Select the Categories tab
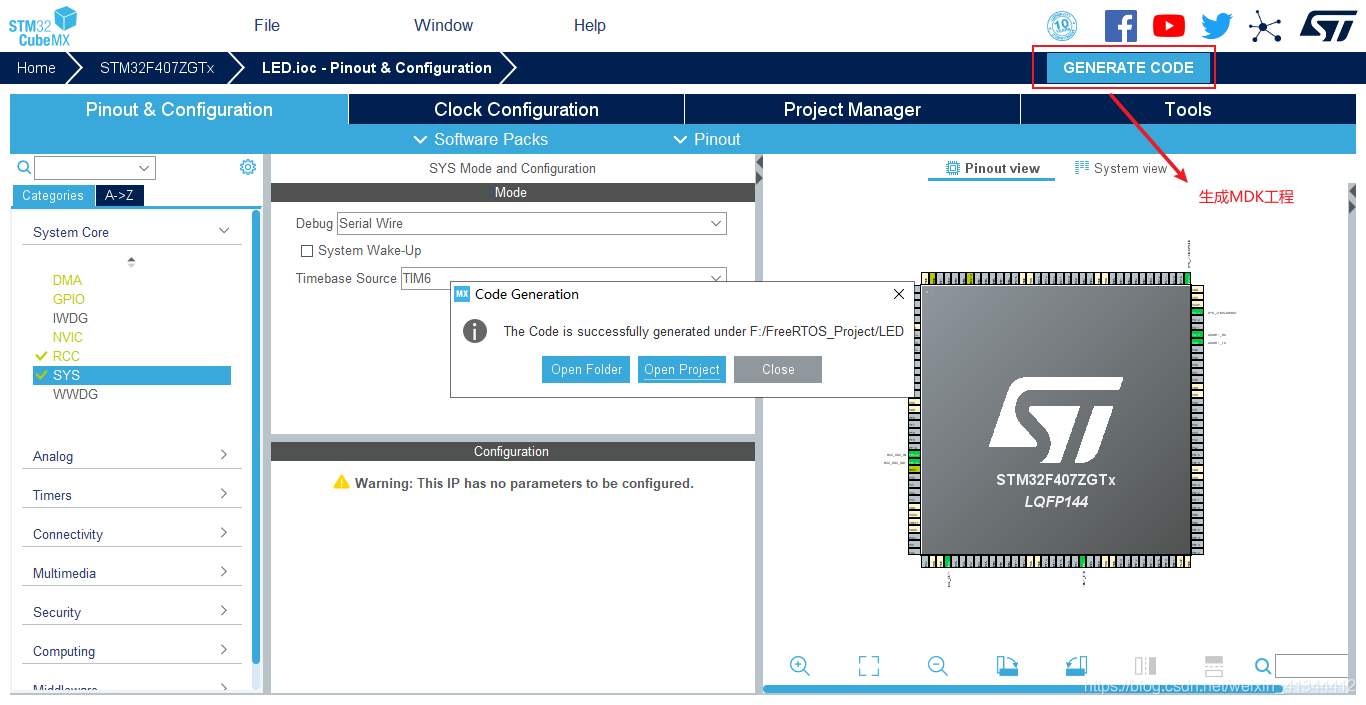 [53, 196]
